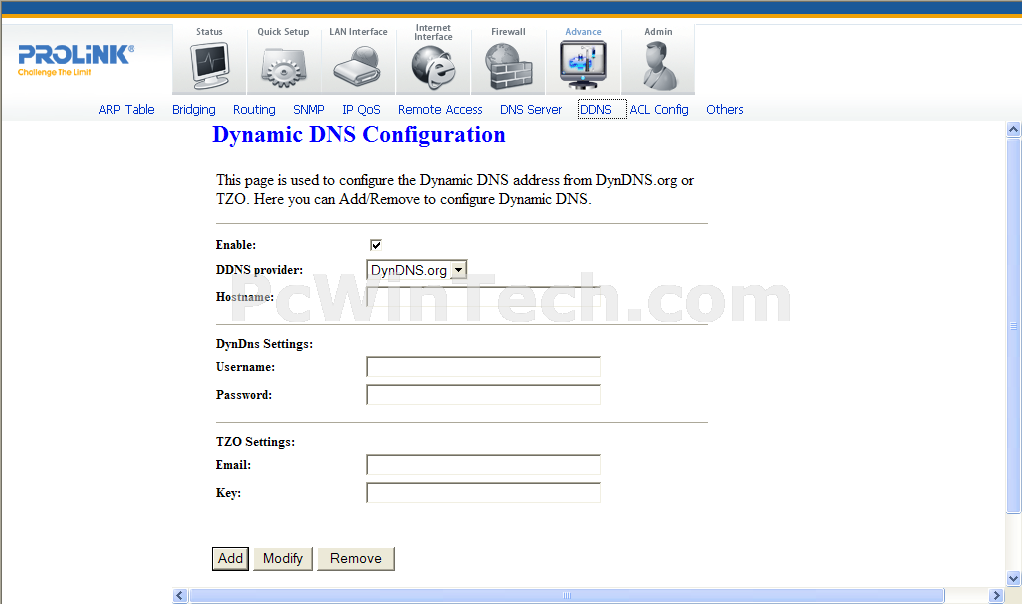Click the horizontal scrollbar right arrow
Viewport: 1022px width, 604px height.
(x=996, y=596)
